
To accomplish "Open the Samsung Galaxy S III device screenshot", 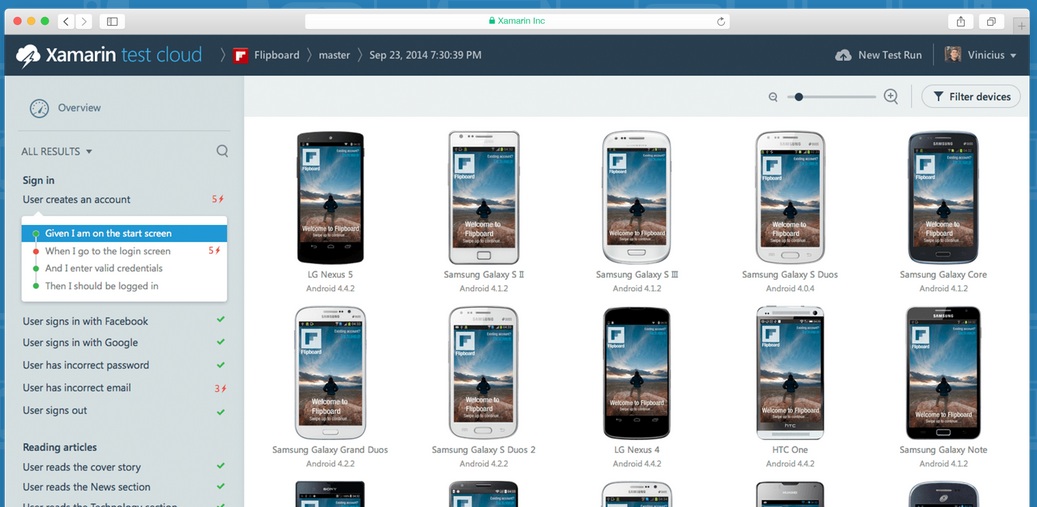I will tap(636, 197).
